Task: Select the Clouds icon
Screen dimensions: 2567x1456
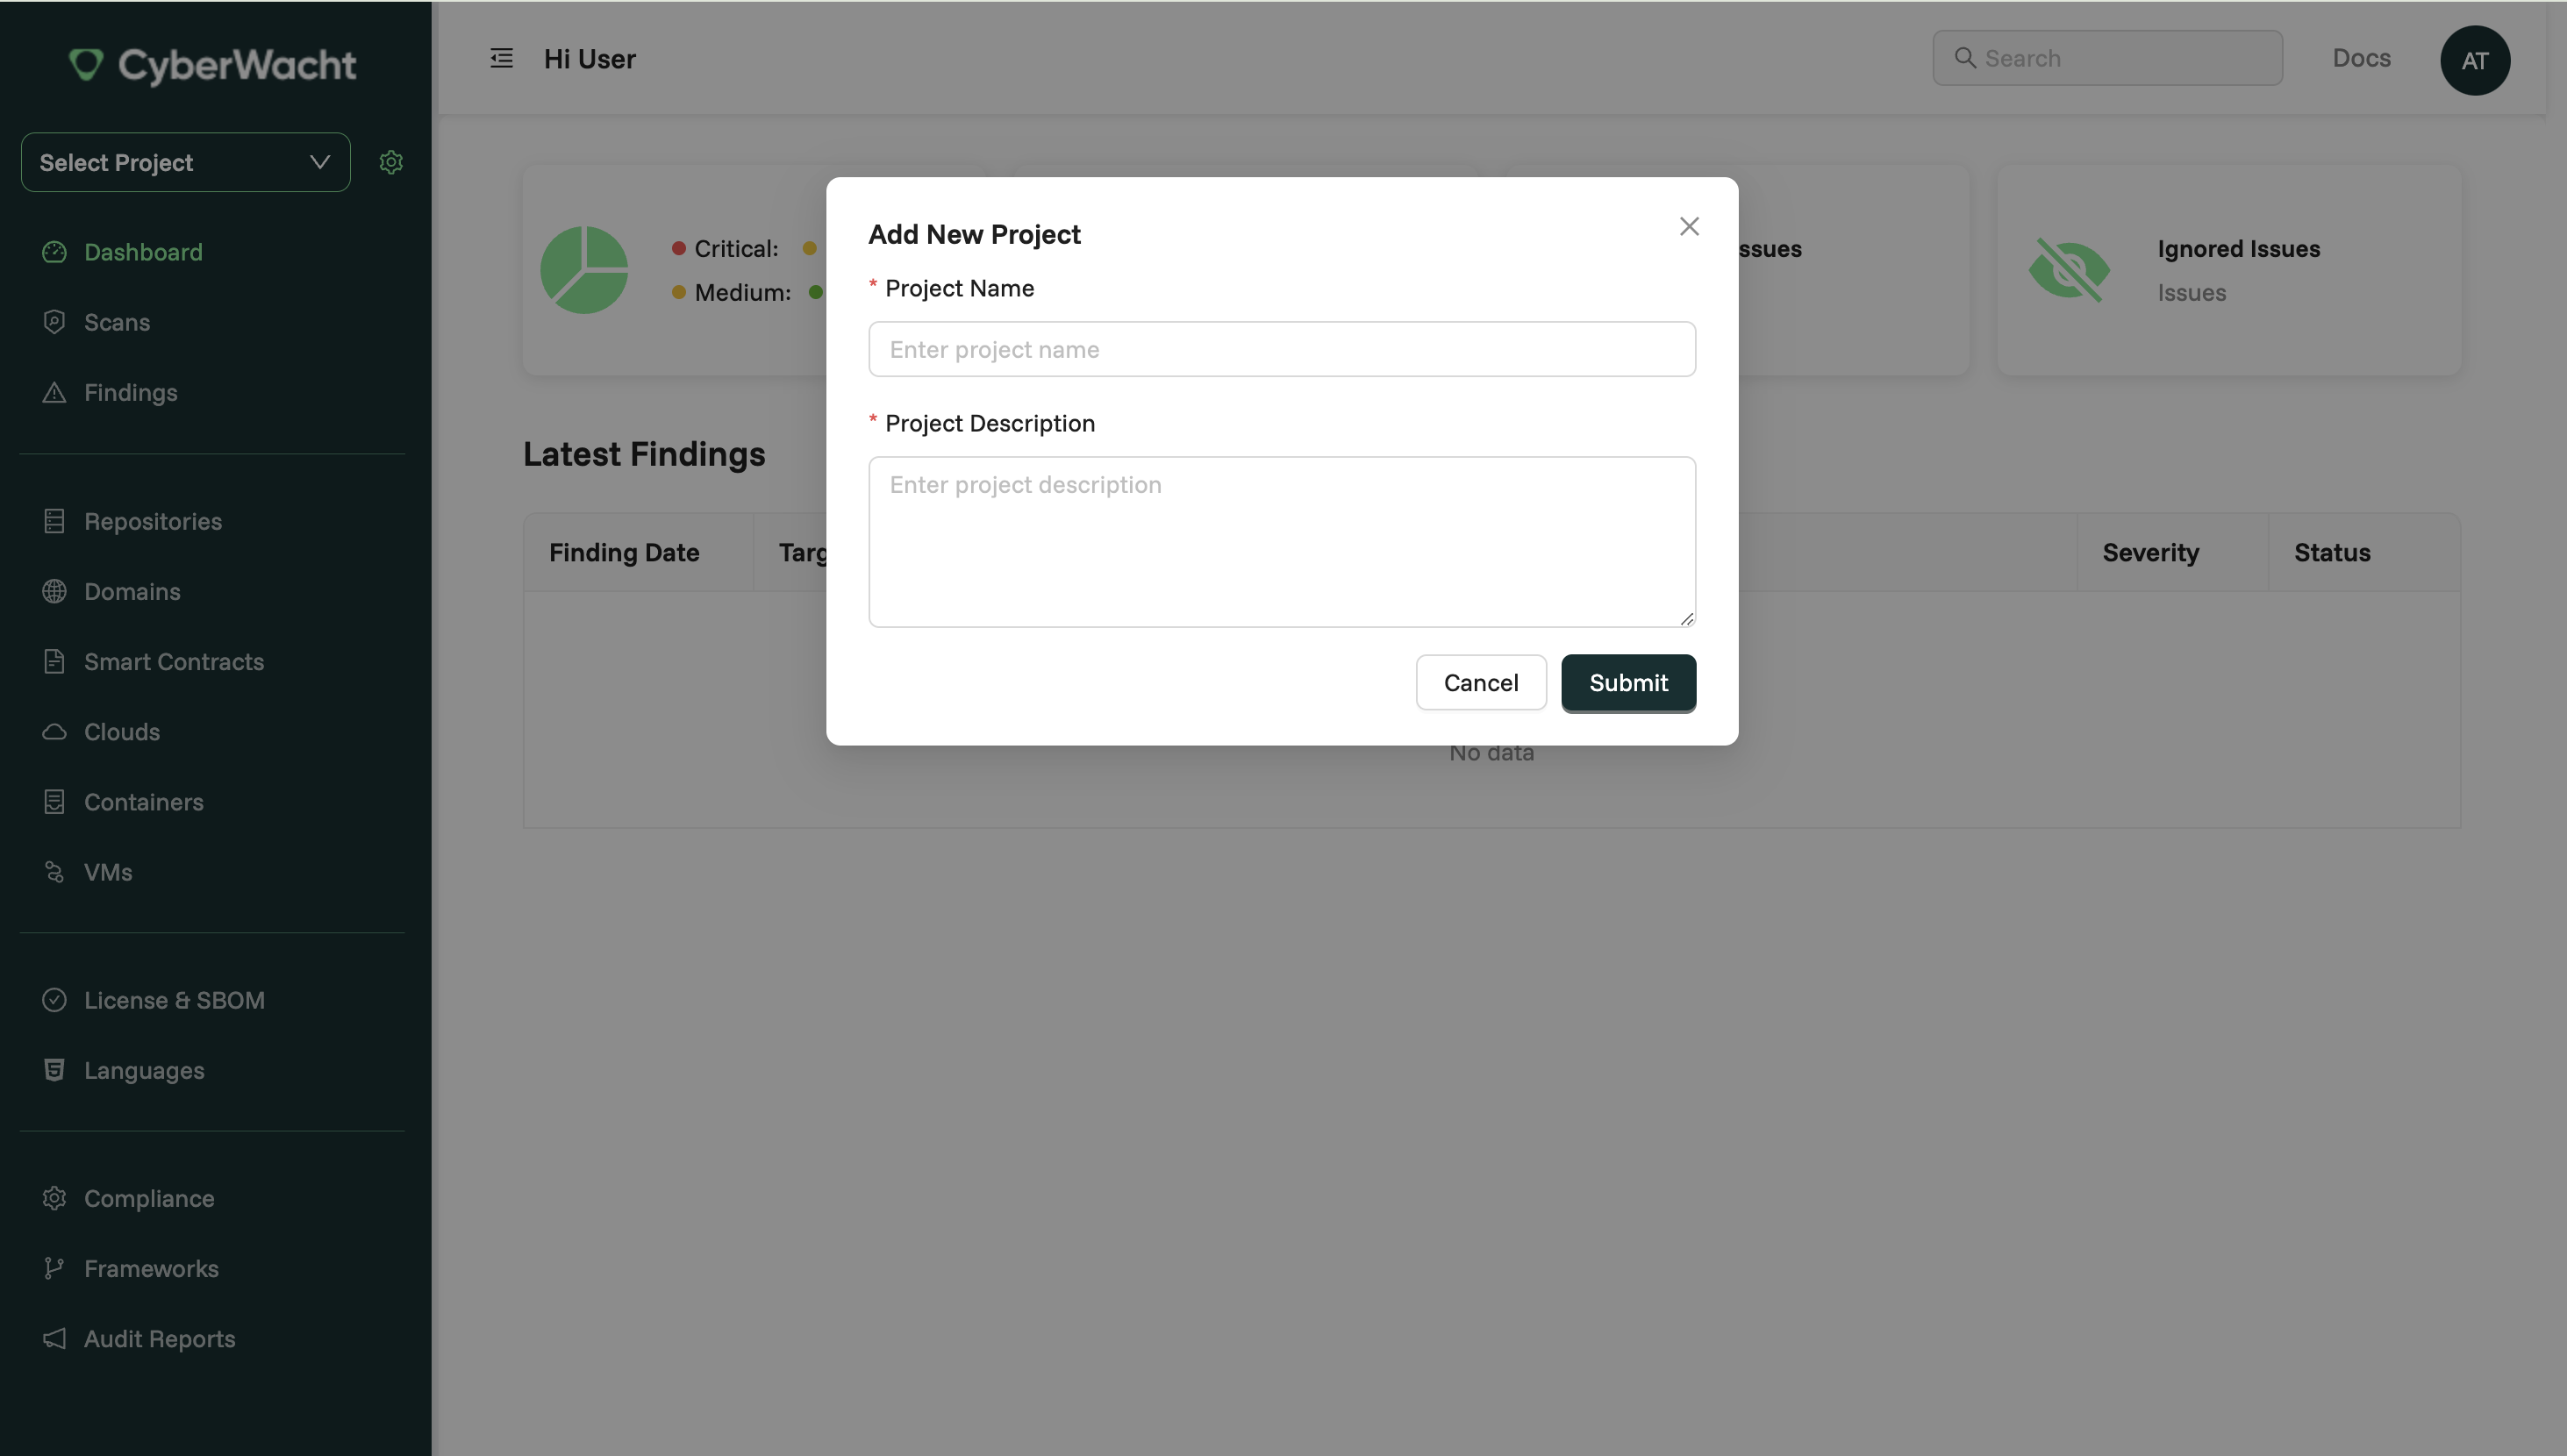Action: point(55,731)
